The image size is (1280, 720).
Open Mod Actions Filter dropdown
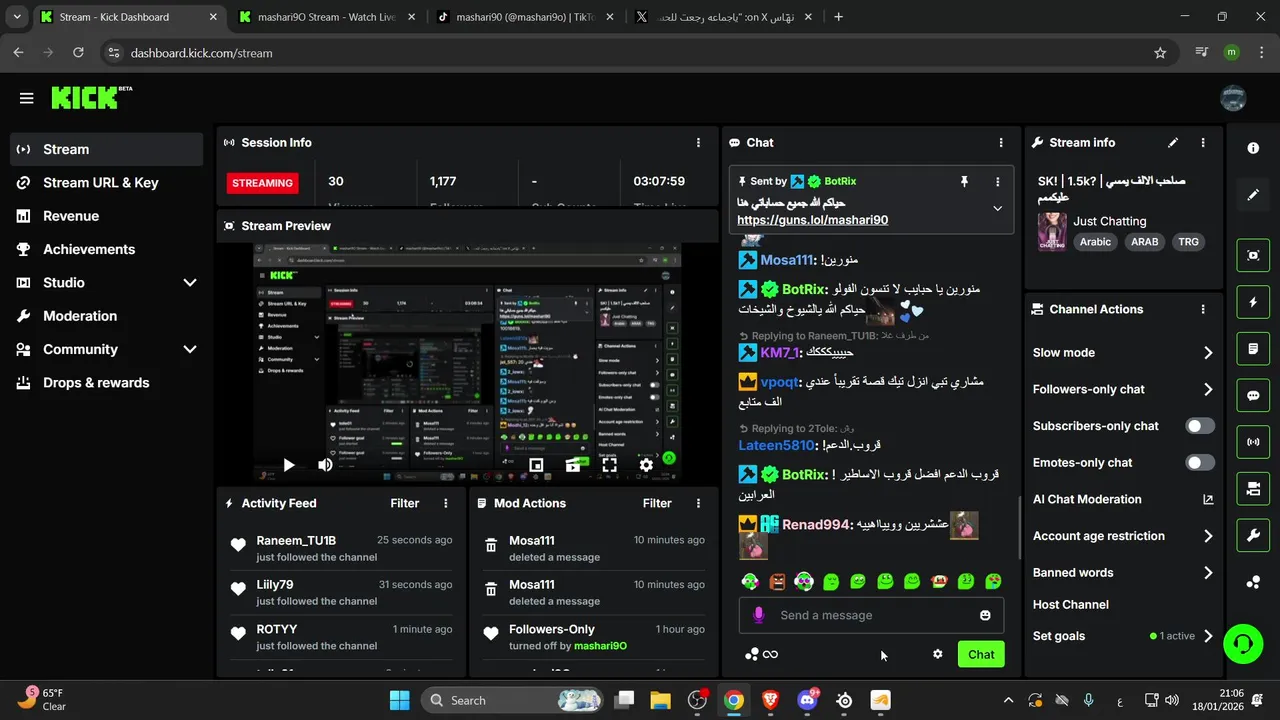[x=657, y=503]
